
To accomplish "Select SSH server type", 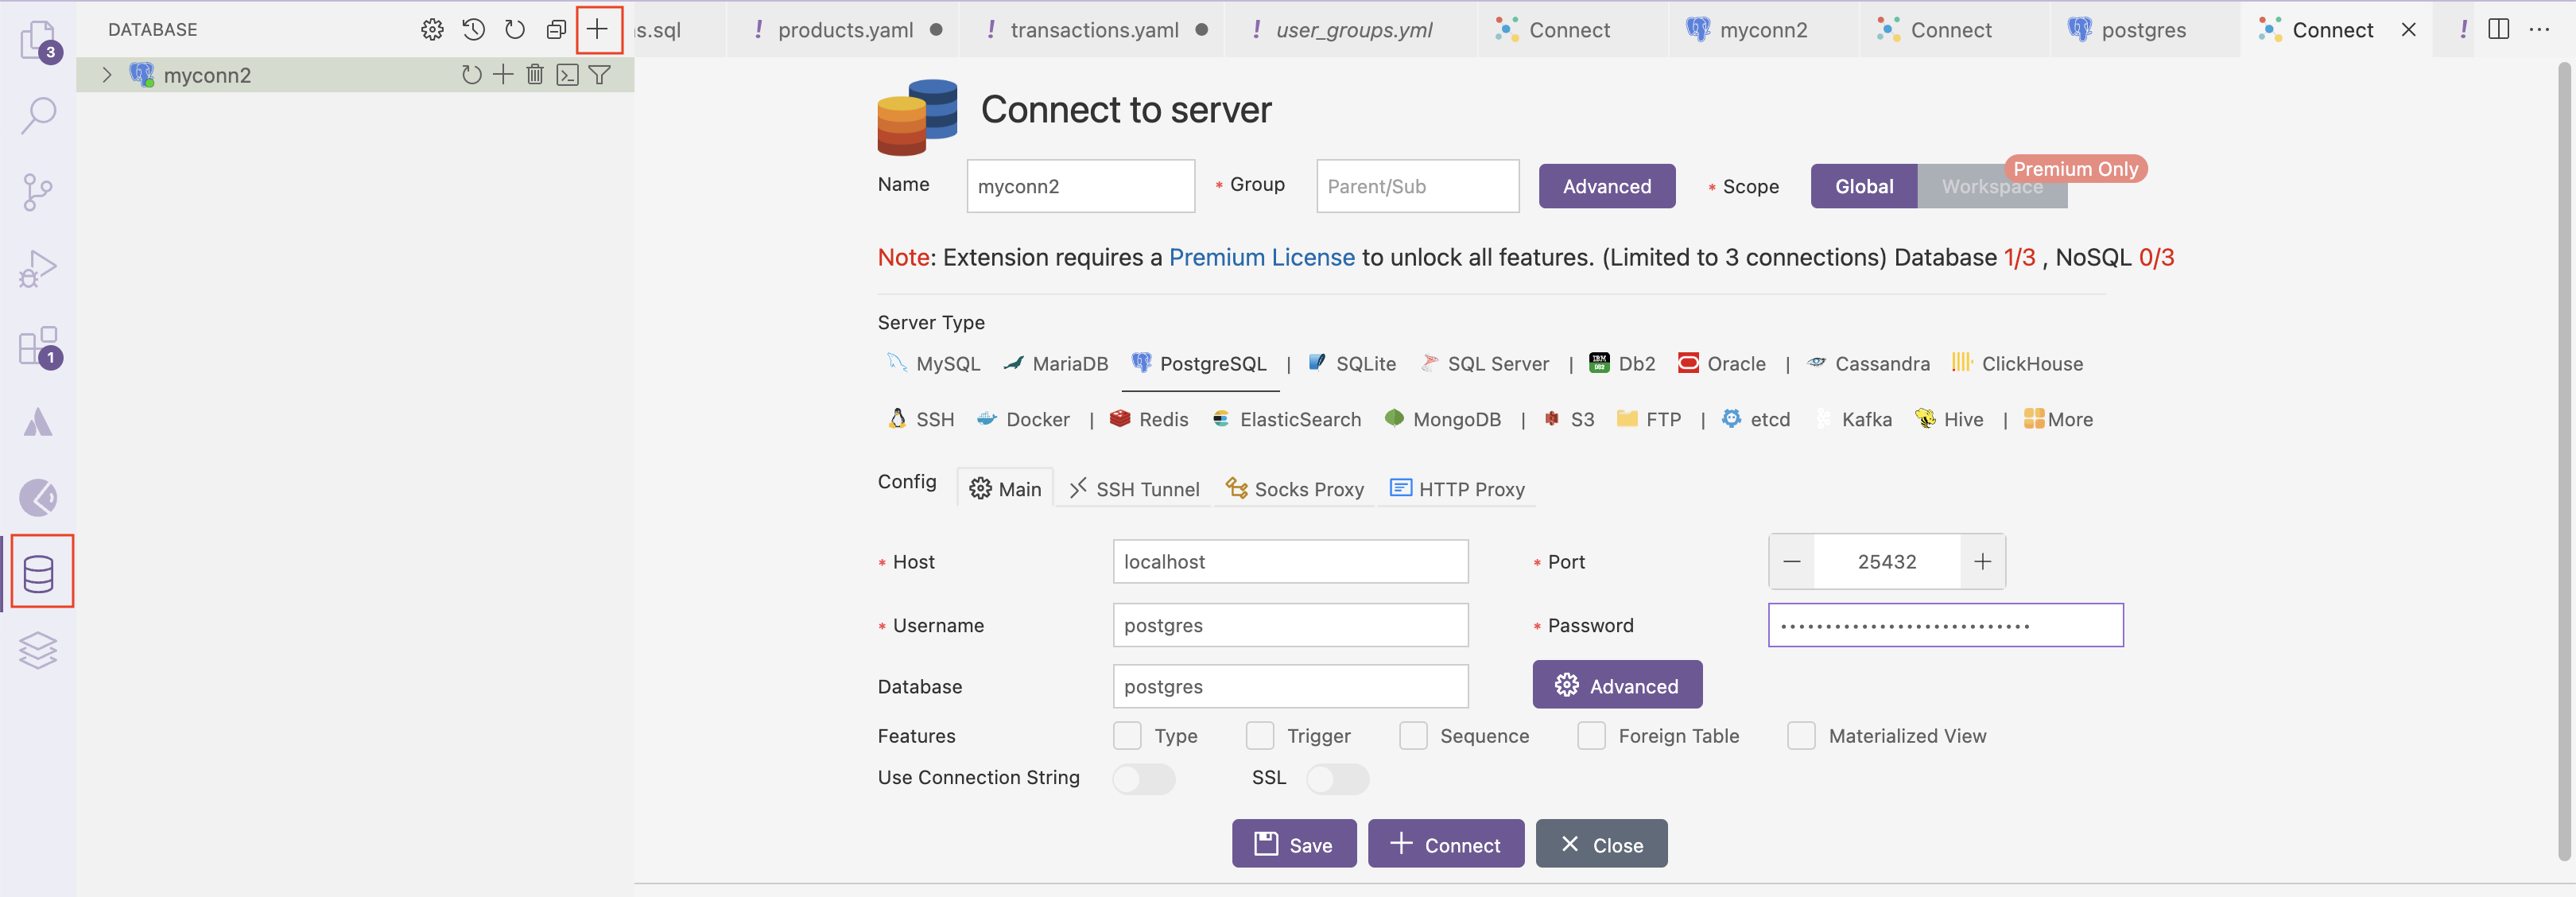I will 921,419.
